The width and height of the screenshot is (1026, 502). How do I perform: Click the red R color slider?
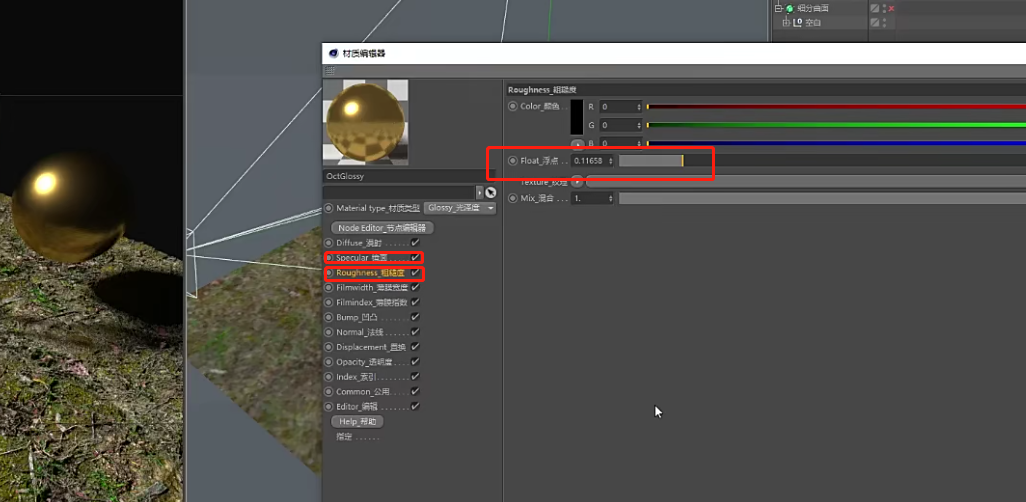click(836, 106)
